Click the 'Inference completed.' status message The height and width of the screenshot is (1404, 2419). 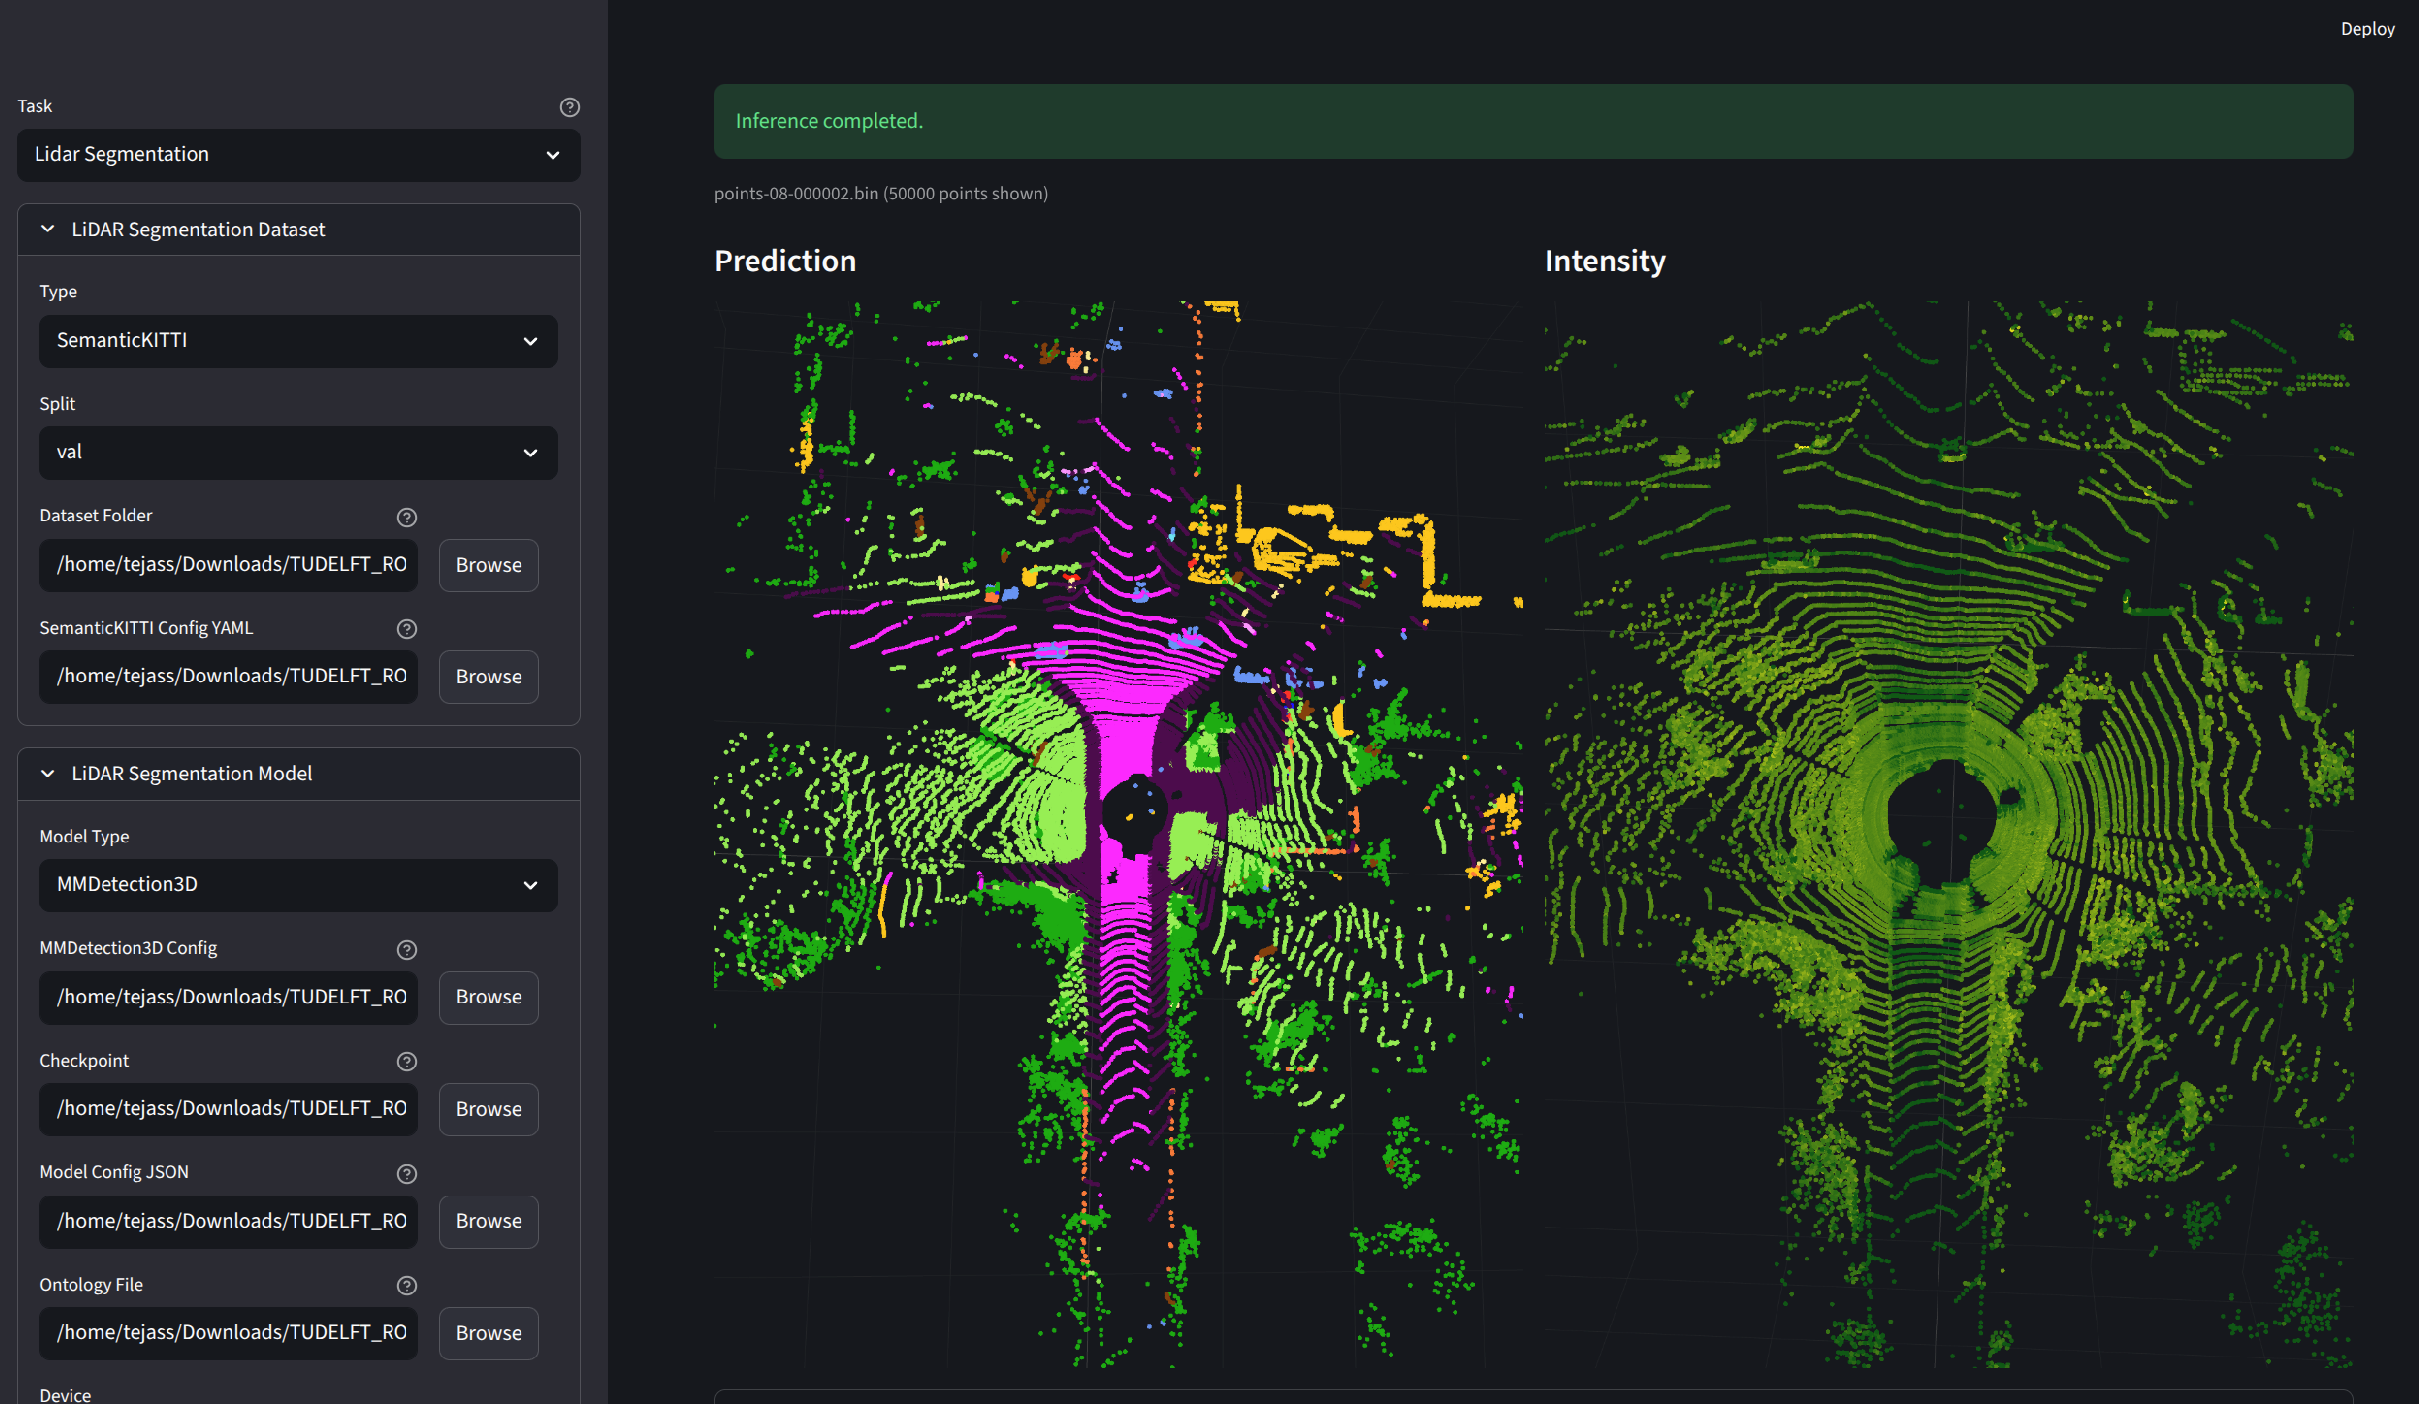pyautogui.click(x=1533, y=121)
